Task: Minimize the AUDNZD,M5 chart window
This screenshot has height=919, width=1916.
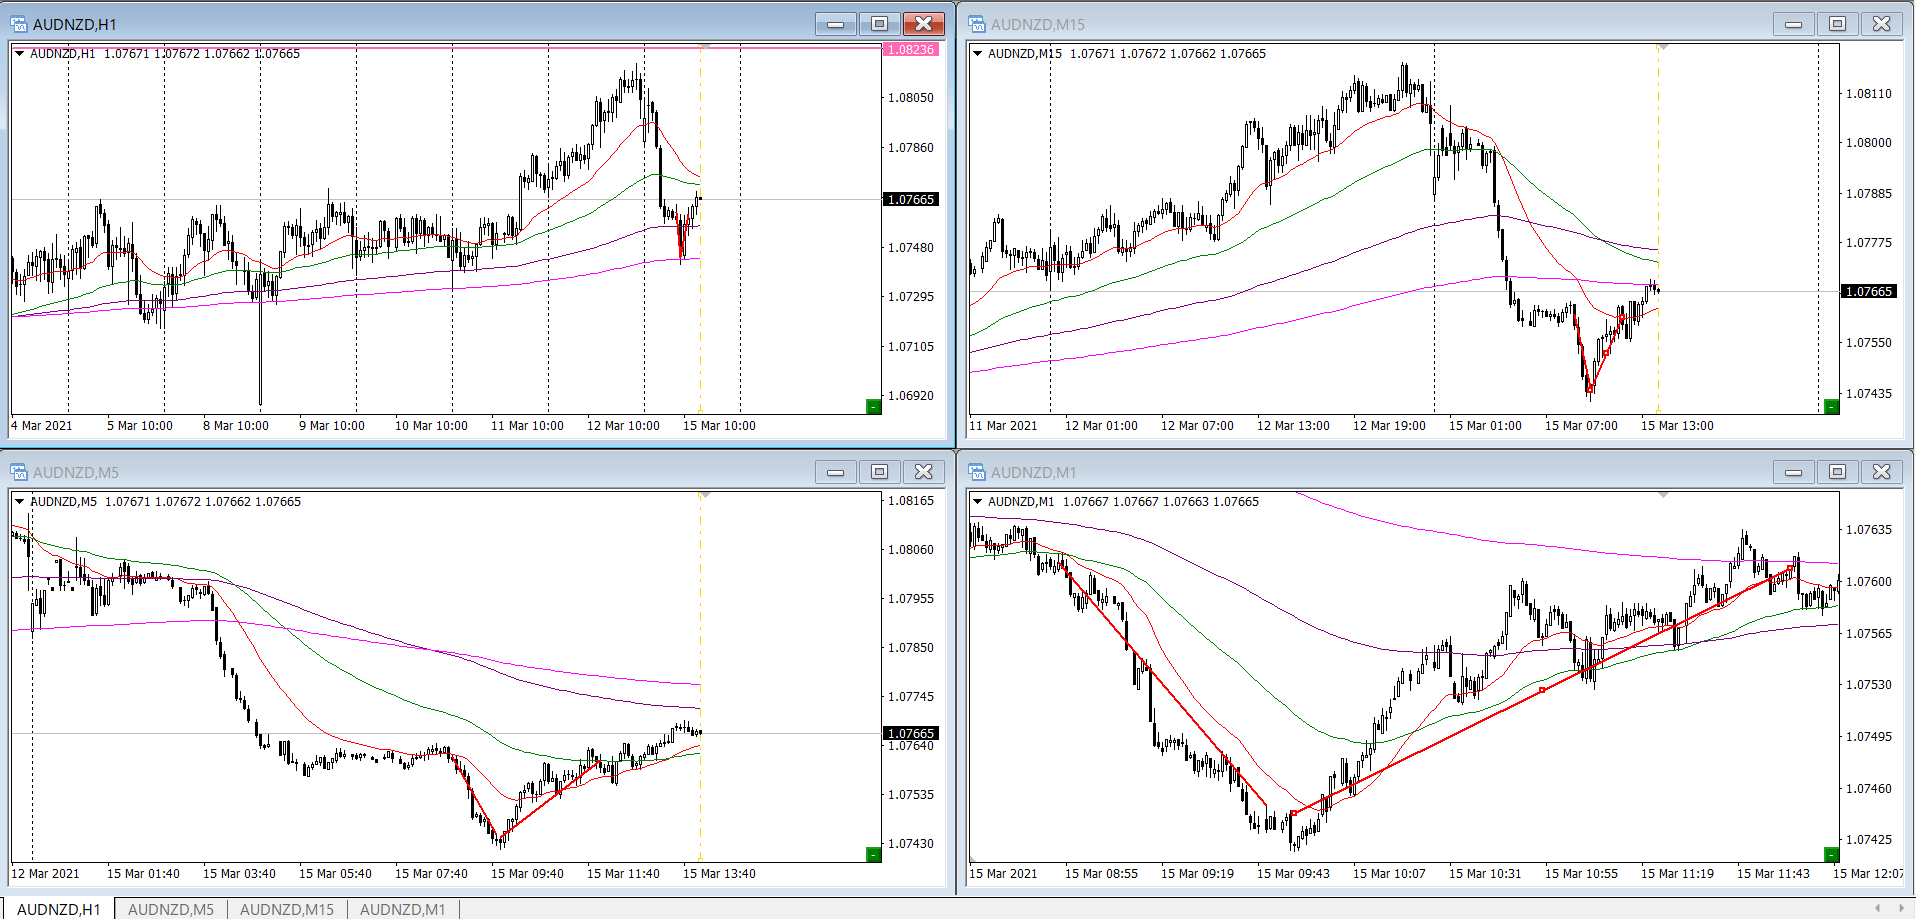Action: [835, 472]
